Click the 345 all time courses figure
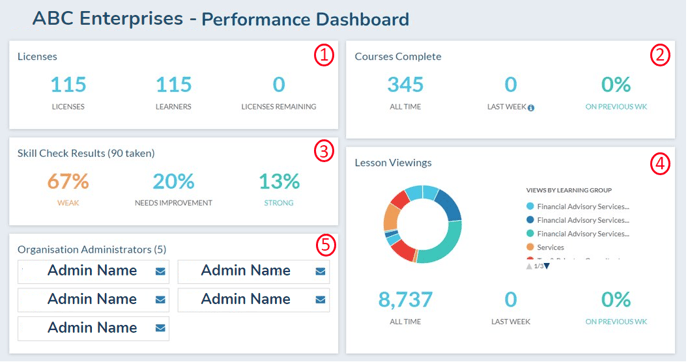The height and width of the screenshot is (362, 688). 405,85
